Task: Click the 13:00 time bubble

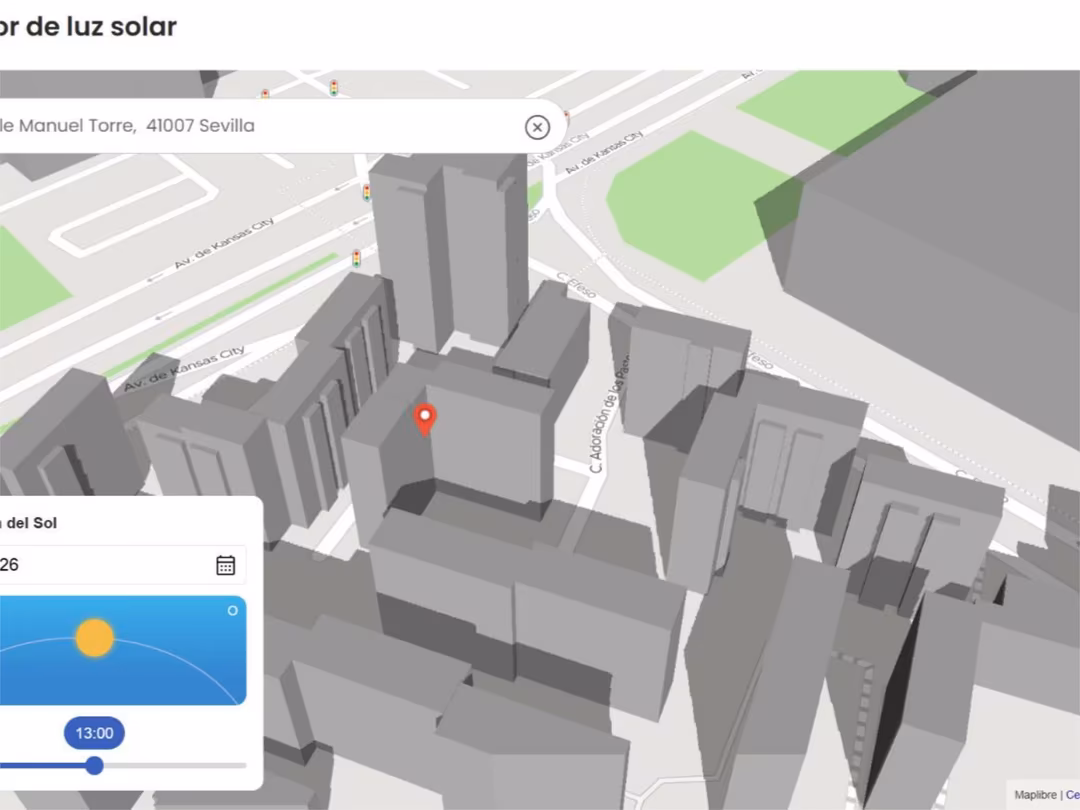Action: click(x=94, y=733)
